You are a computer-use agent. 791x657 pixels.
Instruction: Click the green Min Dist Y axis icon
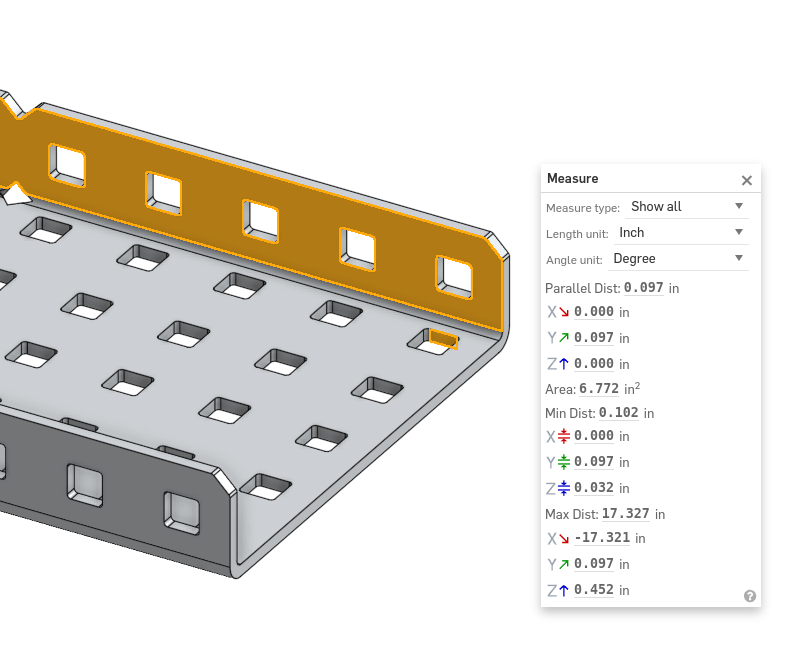564,462
